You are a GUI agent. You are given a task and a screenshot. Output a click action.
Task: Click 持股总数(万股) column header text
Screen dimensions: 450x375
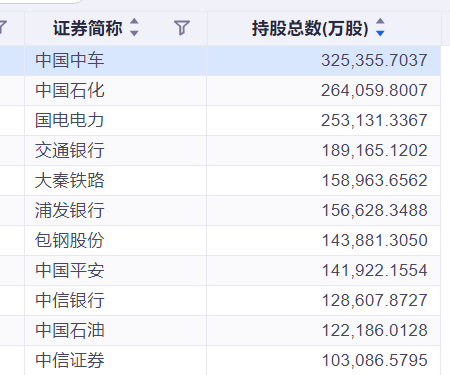[310, 28]
